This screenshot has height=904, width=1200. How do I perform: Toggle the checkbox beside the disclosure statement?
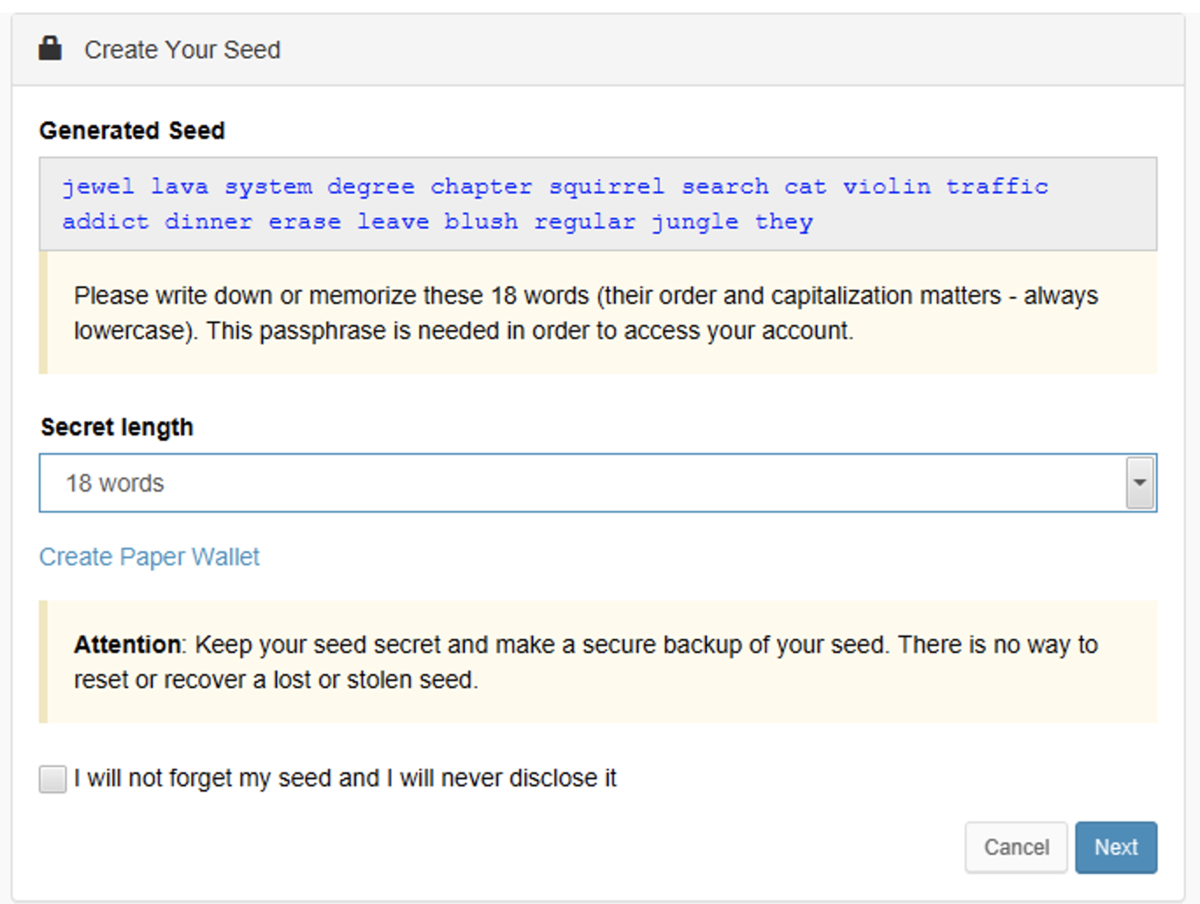click(52, 778)
